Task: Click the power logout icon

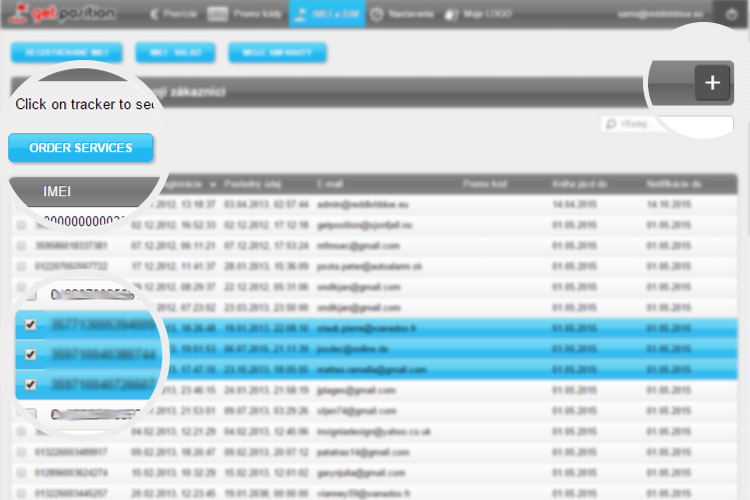Action: coord(731,14)
